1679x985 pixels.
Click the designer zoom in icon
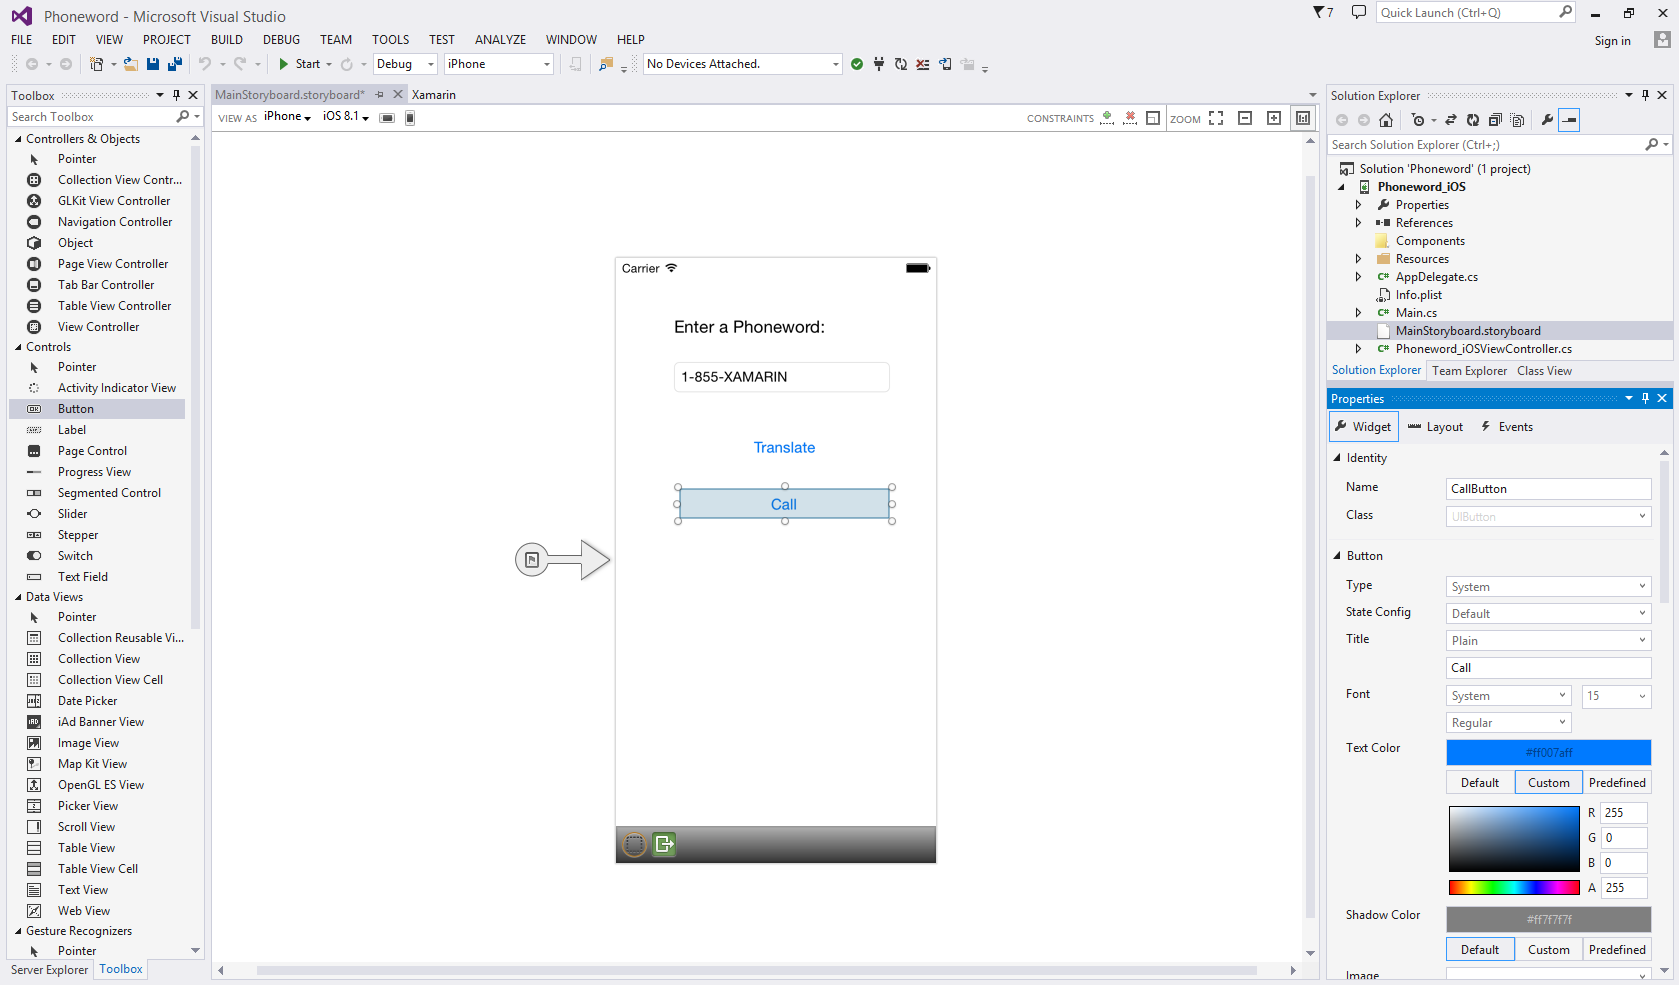pos(1274,118)
